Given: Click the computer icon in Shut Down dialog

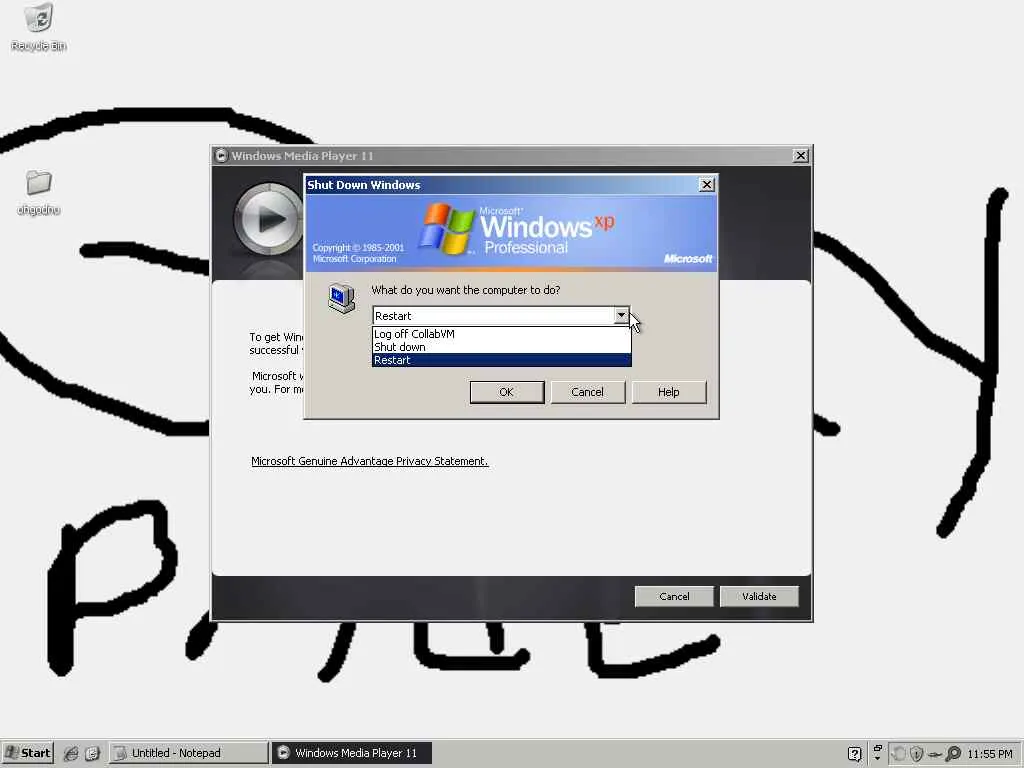Looking at the screenshot, I should [342, 298].
